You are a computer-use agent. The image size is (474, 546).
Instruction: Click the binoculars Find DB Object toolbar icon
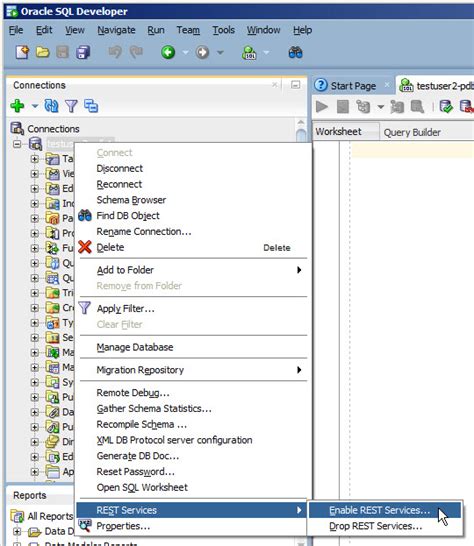tap(295, 53)
